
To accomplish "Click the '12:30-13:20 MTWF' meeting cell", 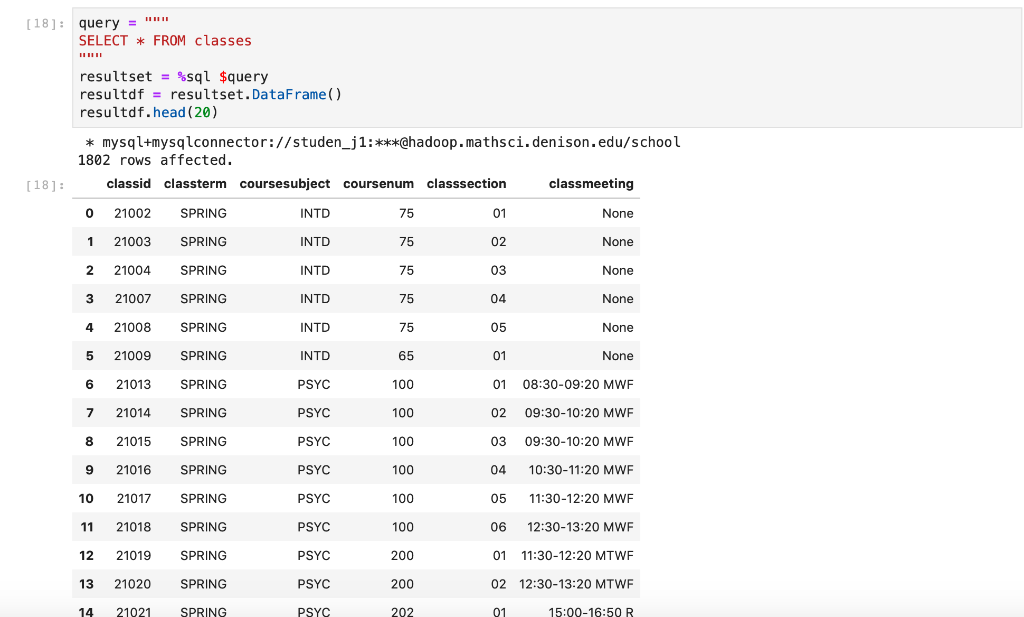I will point(576,584).
